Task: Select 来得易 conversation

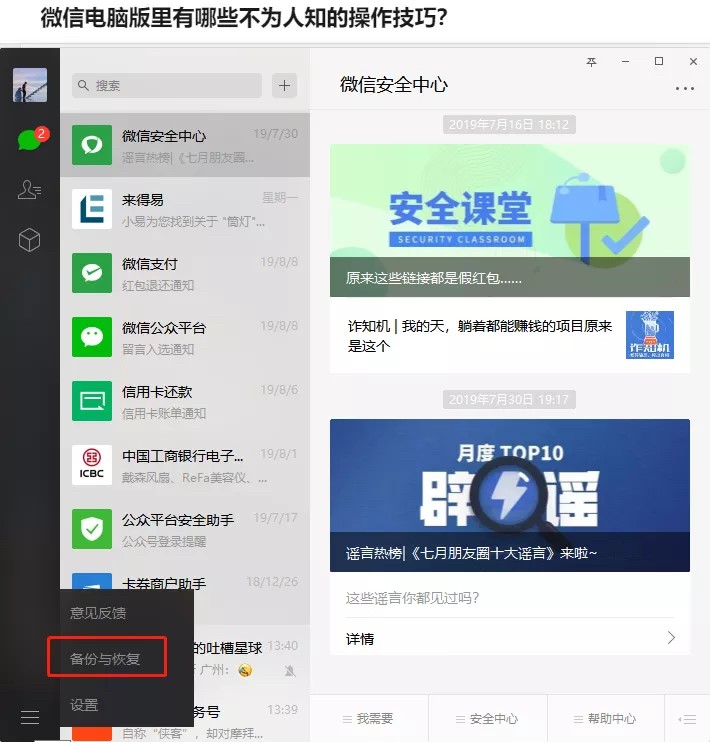Action: 185,209
